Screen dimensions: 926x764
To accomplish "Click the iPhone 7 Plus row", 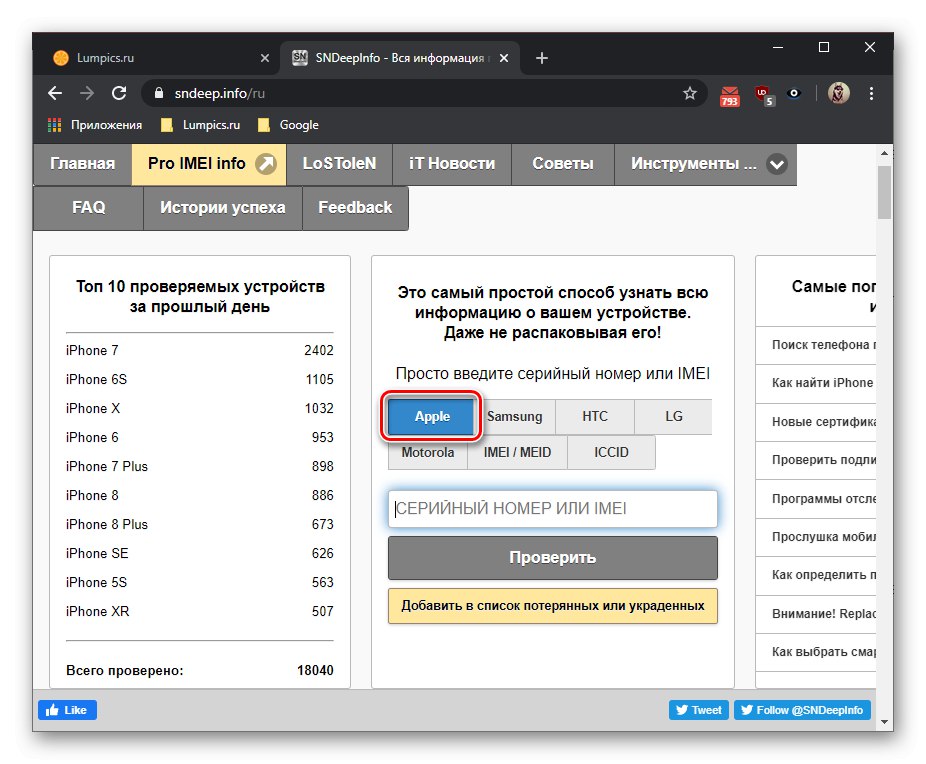I will pos(200,466).
